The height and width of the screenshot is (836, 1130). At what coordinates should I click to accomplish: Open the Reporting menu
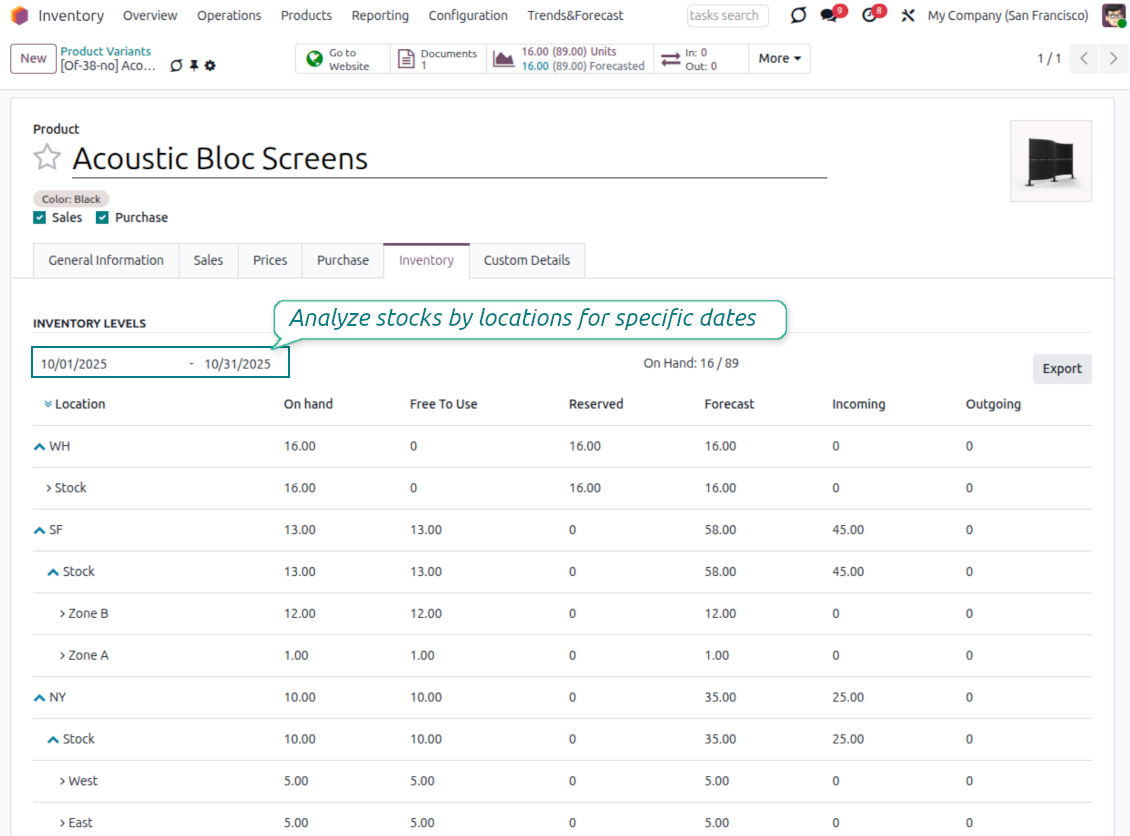(380, 16)
